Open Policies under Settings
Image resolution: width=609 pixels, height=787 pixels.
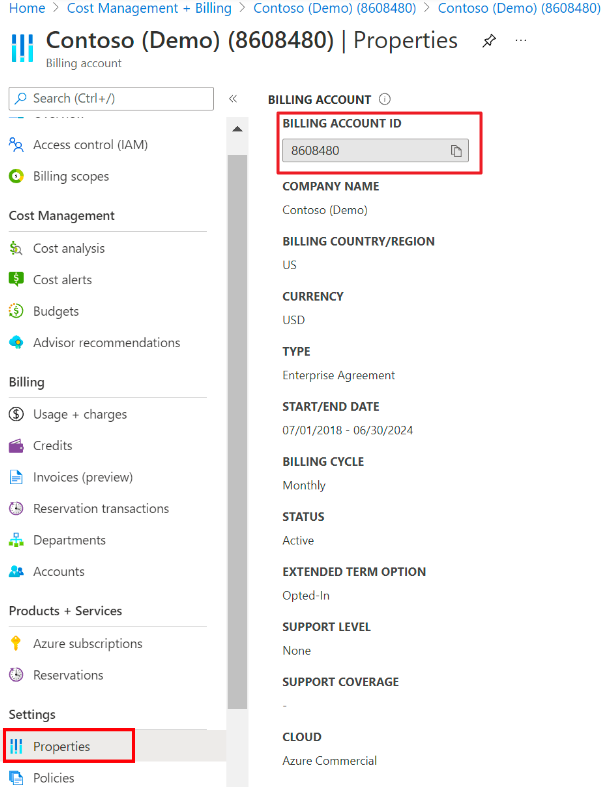[53, 778]
